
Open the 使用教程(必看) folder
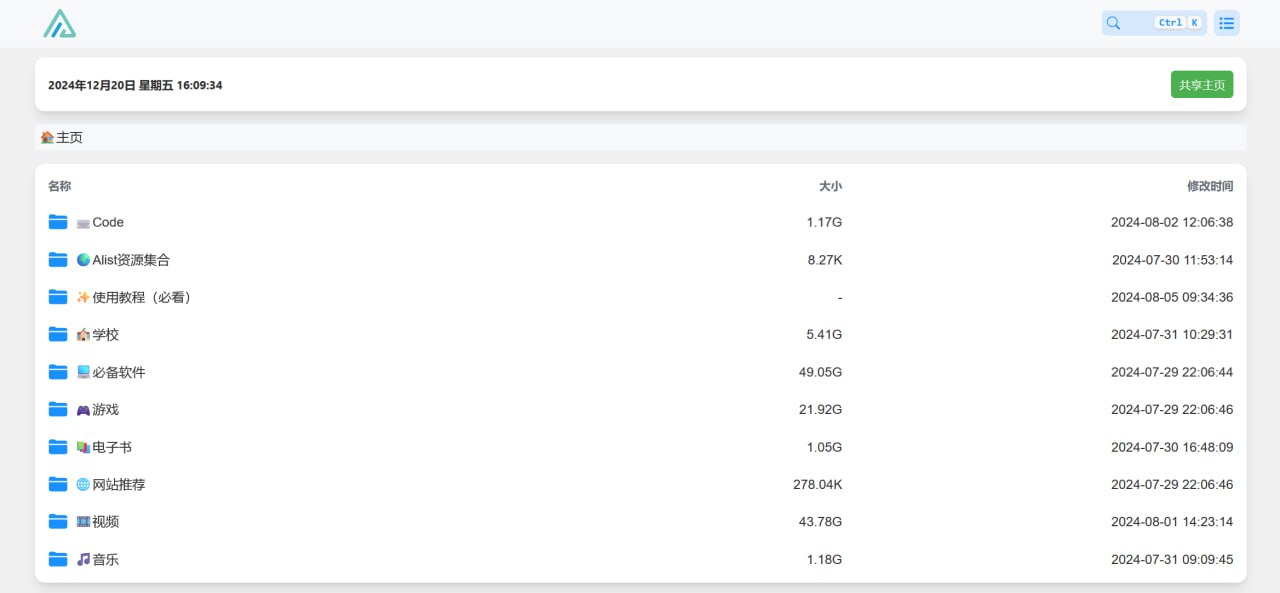(142, 297)
